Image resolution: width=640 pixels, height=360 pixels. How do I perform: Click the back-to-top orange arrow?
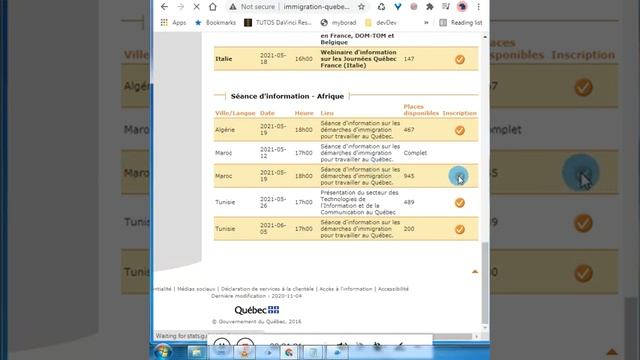click(475, 271)
